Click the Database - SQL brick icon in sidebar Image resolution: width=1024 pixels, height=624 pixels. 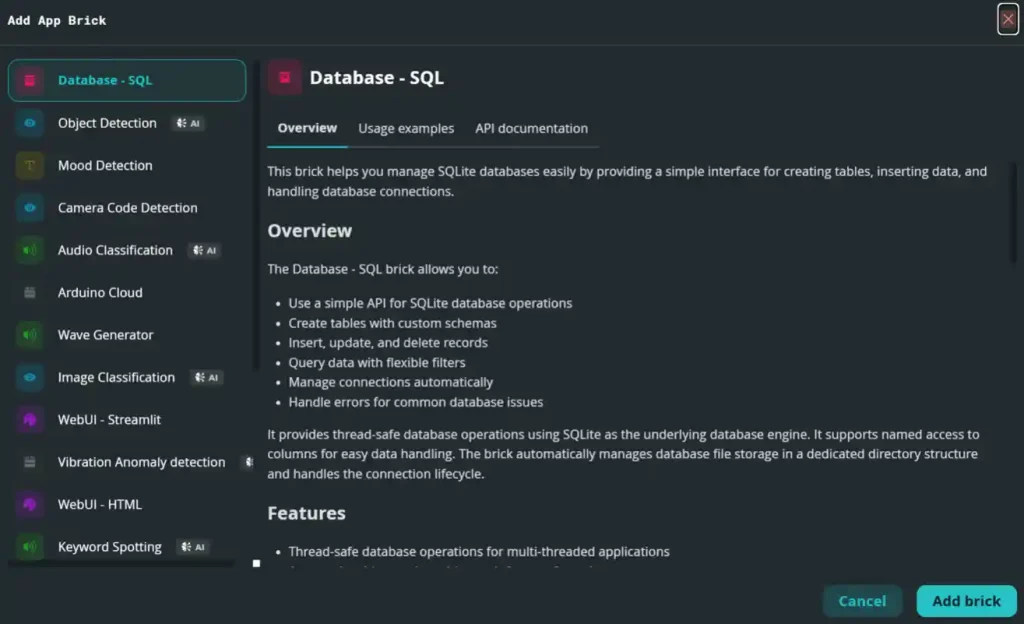(x=30, y=81)
